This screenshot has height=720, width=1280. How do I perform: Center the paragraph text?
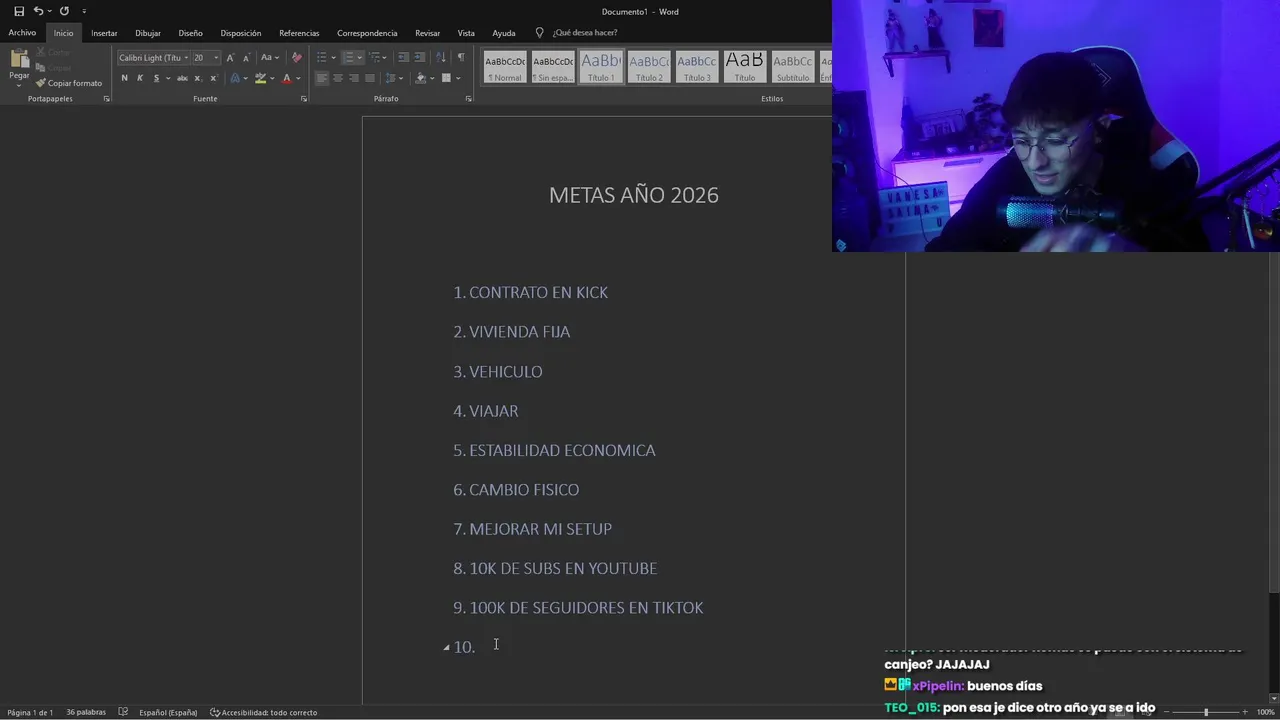click(337, 78)
